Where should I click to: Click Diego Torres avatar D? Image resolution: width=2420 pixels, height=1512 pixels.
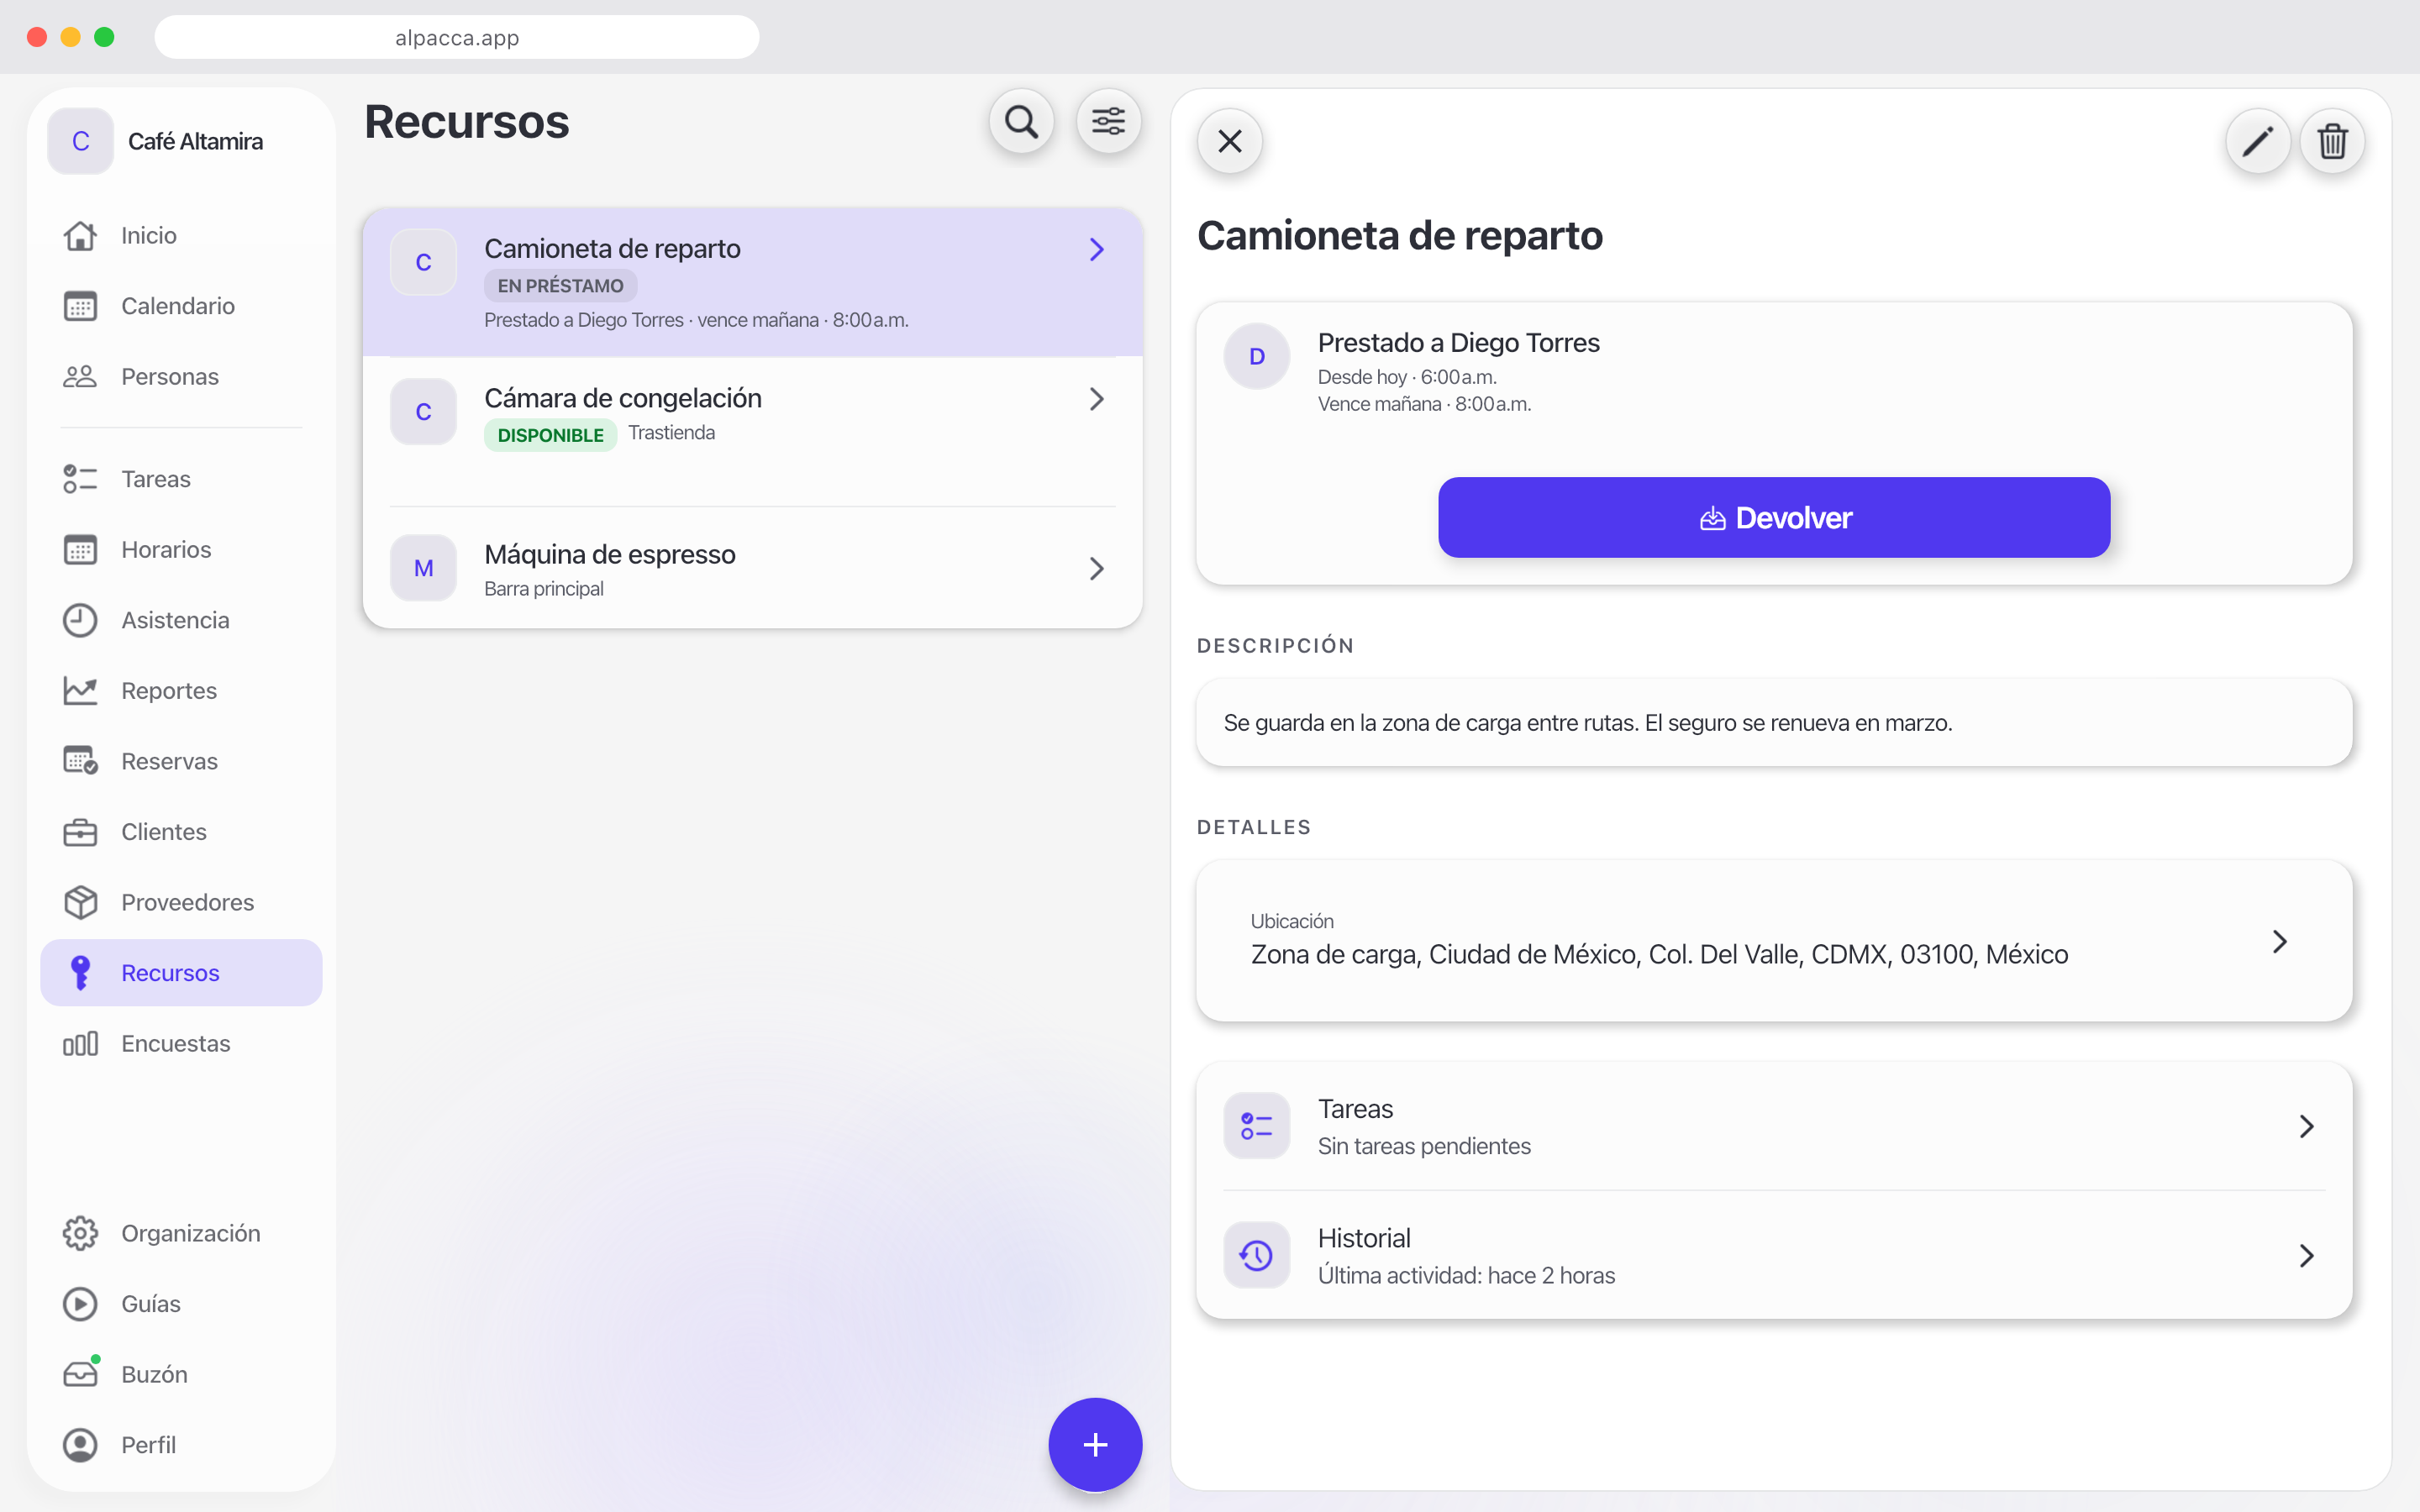point(1257,356)
